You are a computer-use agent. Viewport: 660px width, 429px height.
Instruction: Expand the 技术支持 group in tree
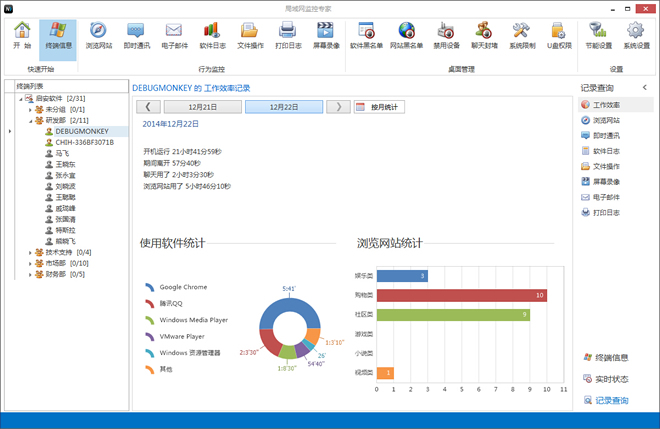click(x=30, y=252)
